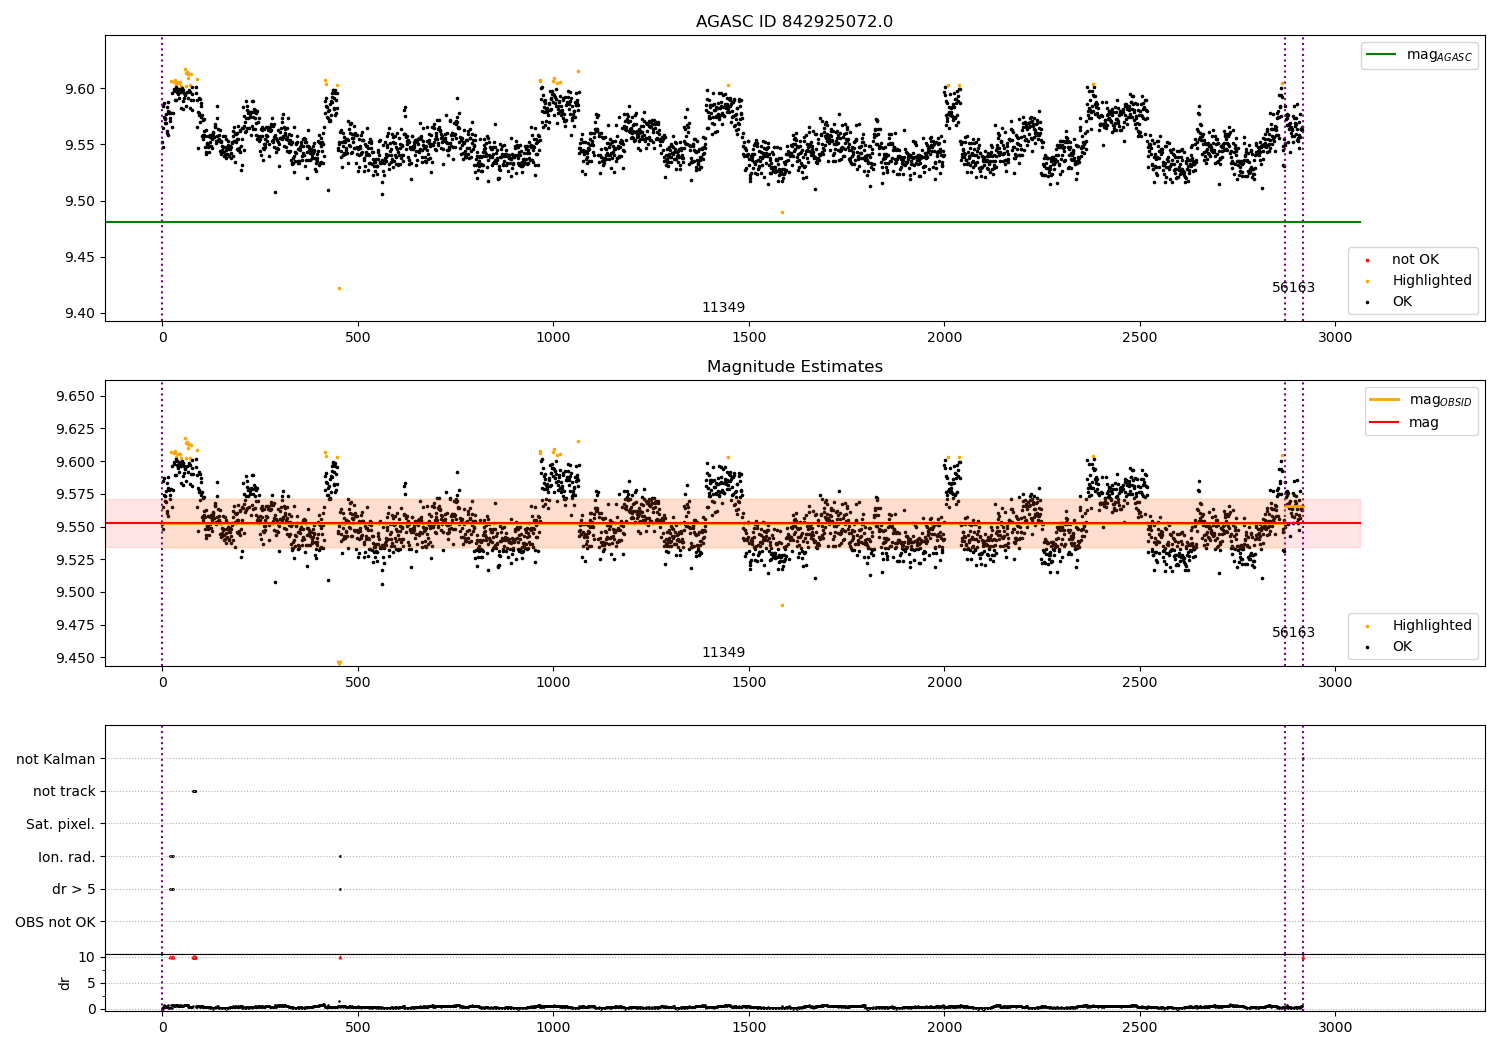Click the 'not track' row label
This screenshot has width=1500, height=1050.
click(64, 792)
